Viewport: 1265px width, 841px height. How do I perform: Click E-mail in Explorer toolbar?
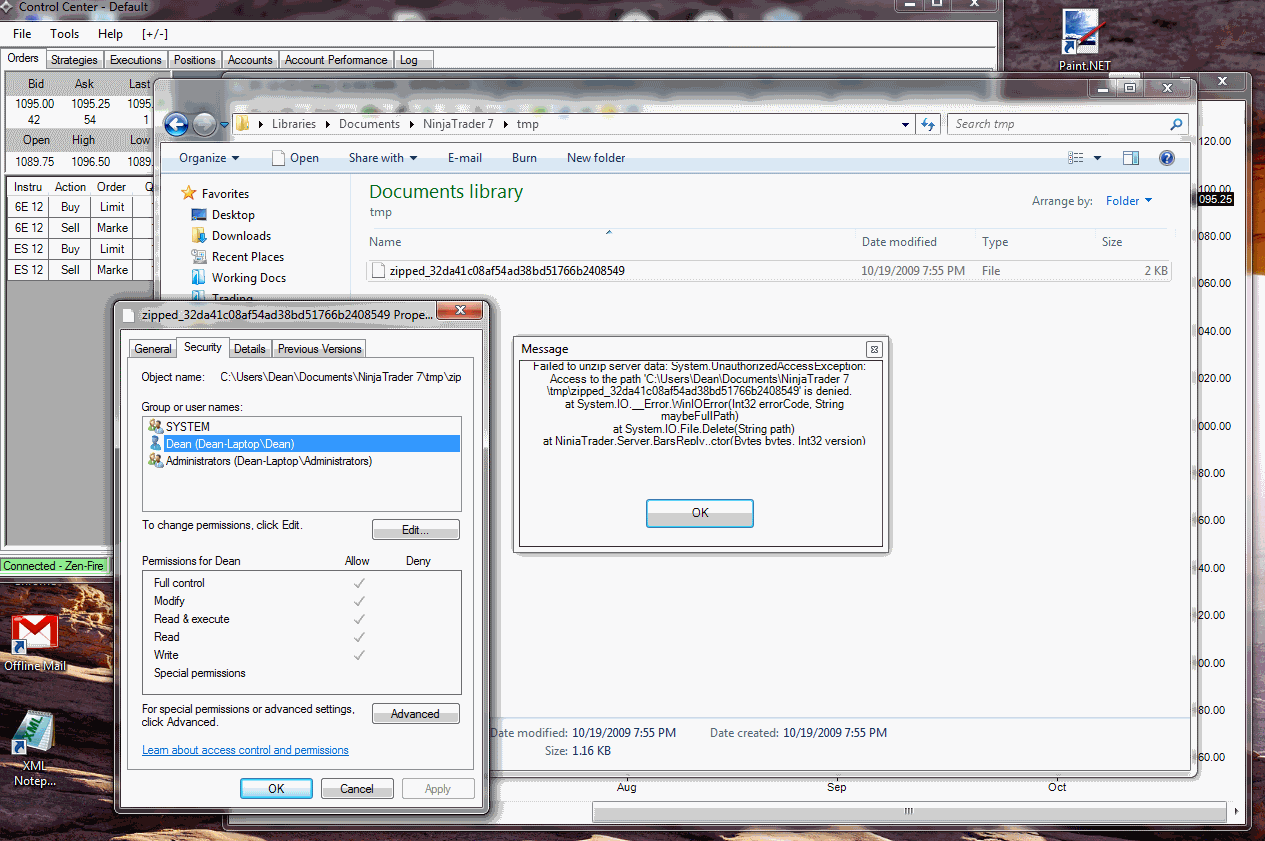pos(465,158)
